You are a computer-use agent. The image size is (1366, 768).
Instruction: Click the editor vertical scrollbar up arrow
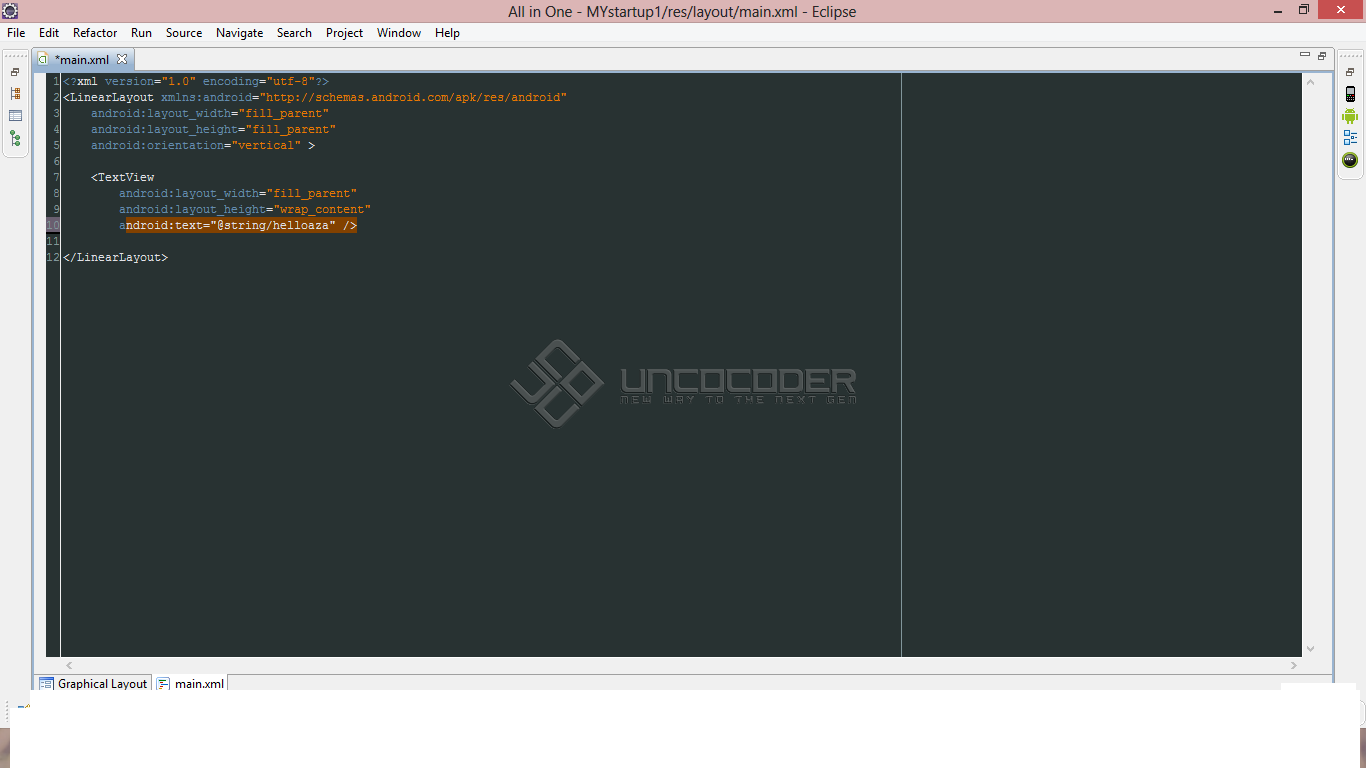pos(1311,82)
